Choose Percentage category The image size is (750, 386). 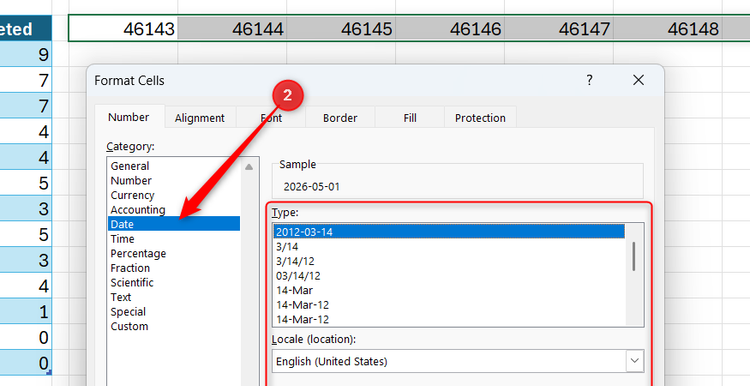point(174,254)
